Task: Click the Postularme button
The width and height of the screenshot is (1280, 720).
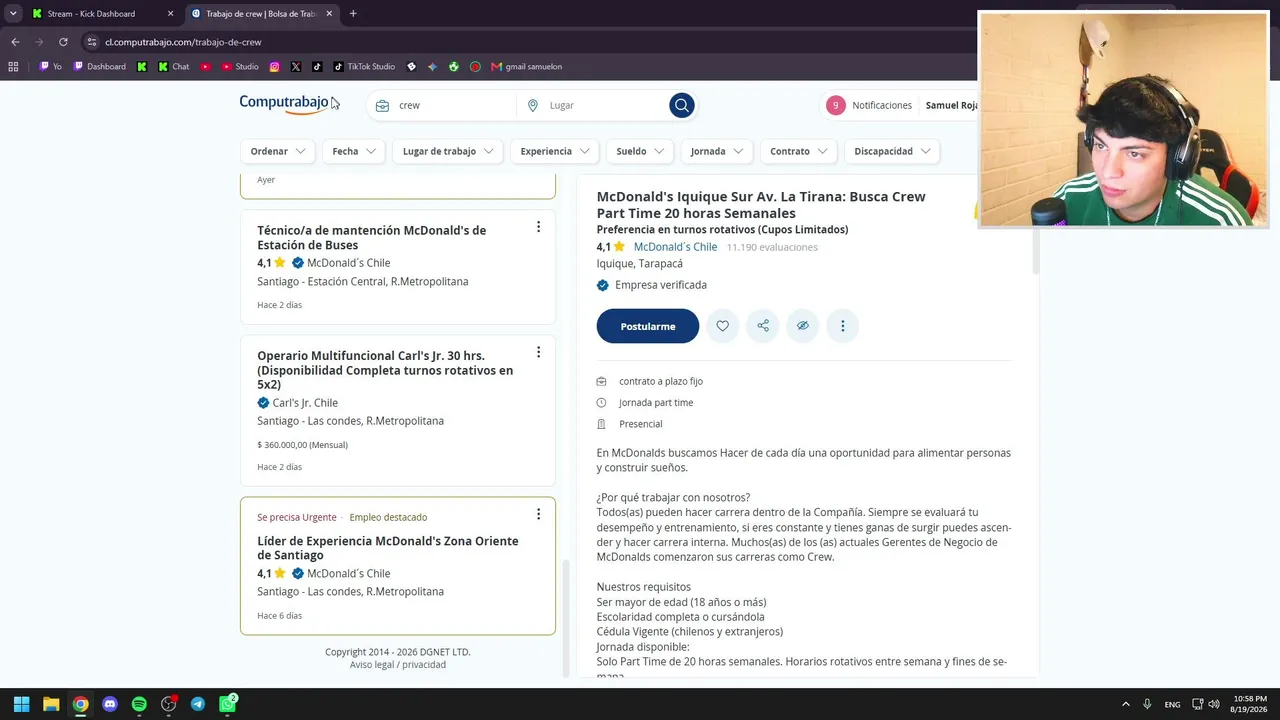Action: 648,326
